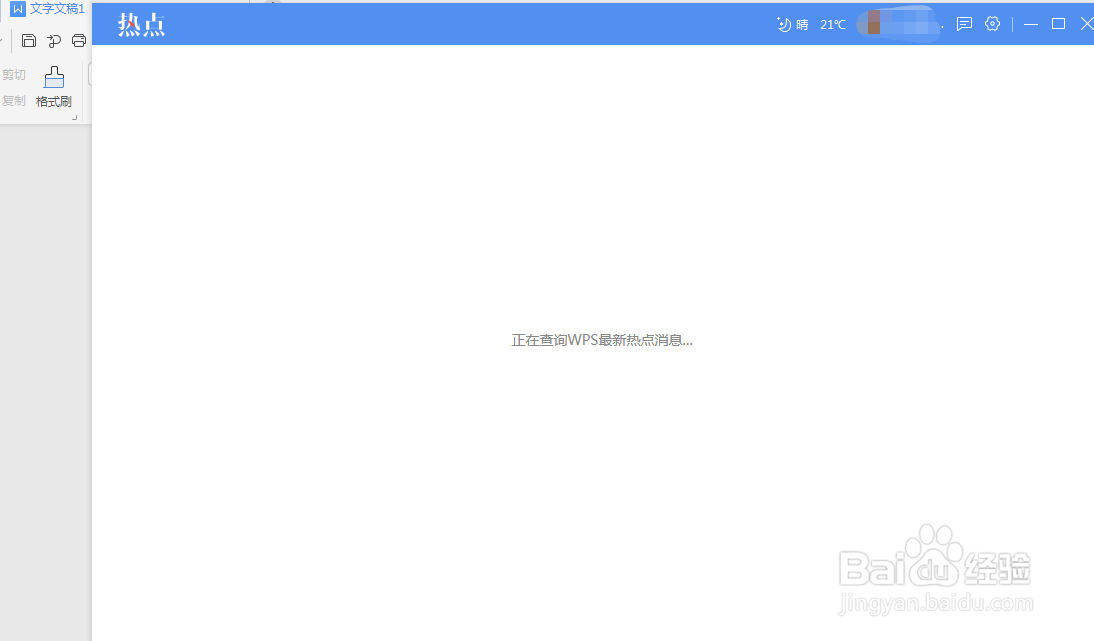Click the export-to-PDF icon beside Save
1094x641 pixels.
(54, 41)
